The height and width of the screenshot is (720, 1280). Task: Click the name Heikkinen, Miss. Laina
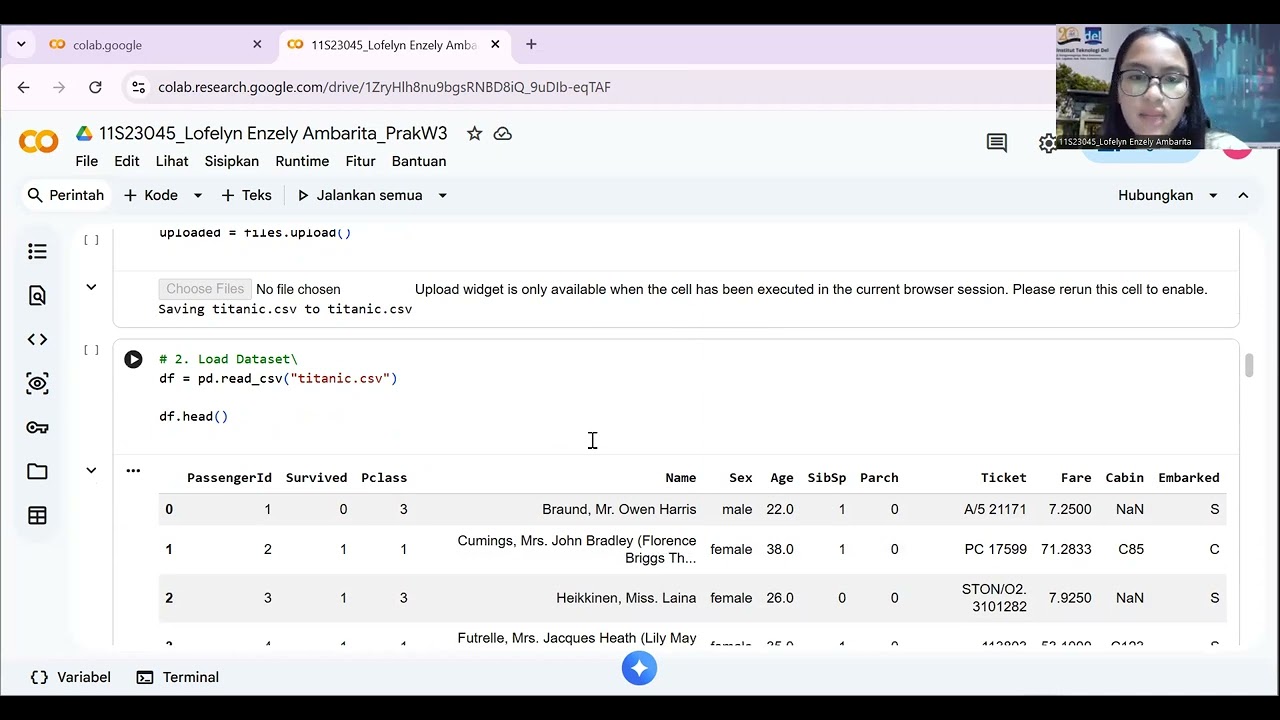pos(626,598)
